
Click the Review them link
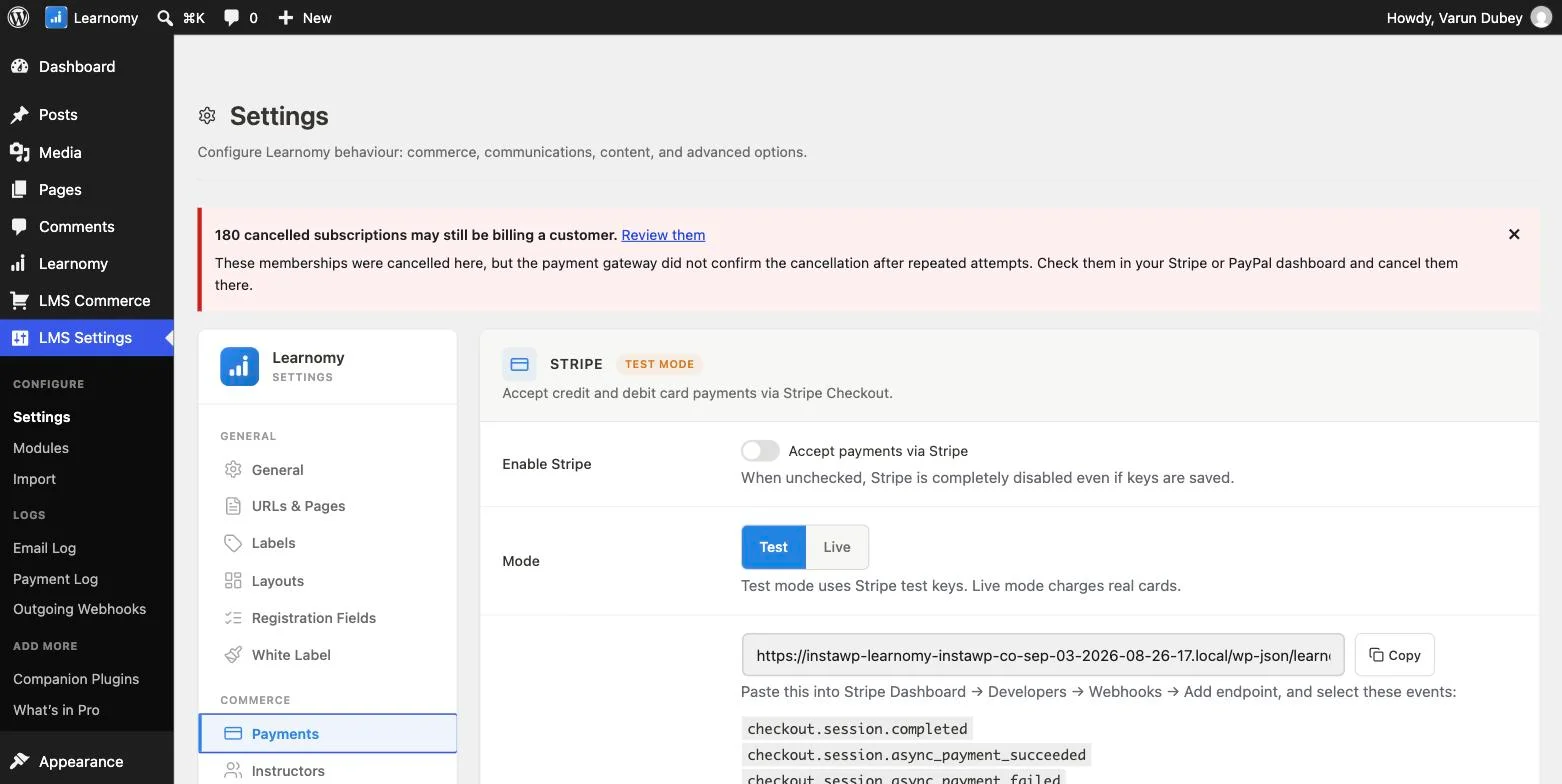tap(663, 235)
